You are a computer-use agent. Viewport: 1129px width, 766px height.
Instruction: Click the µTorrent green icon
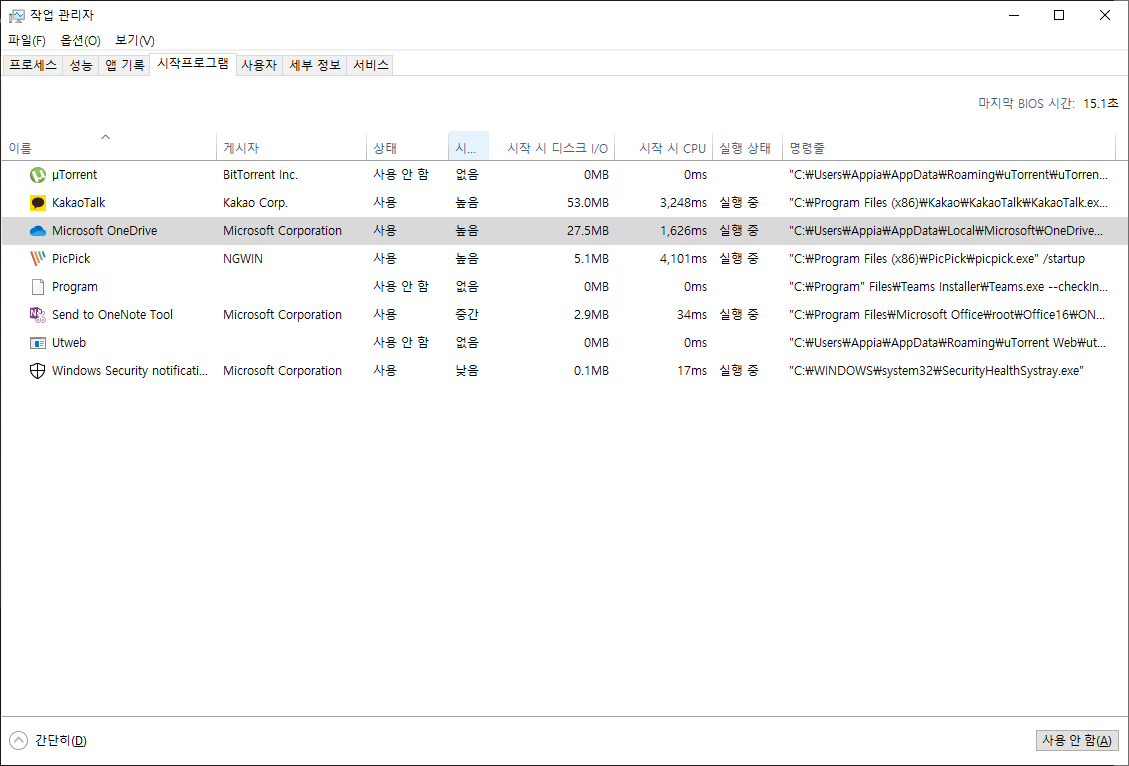point(37,175)
